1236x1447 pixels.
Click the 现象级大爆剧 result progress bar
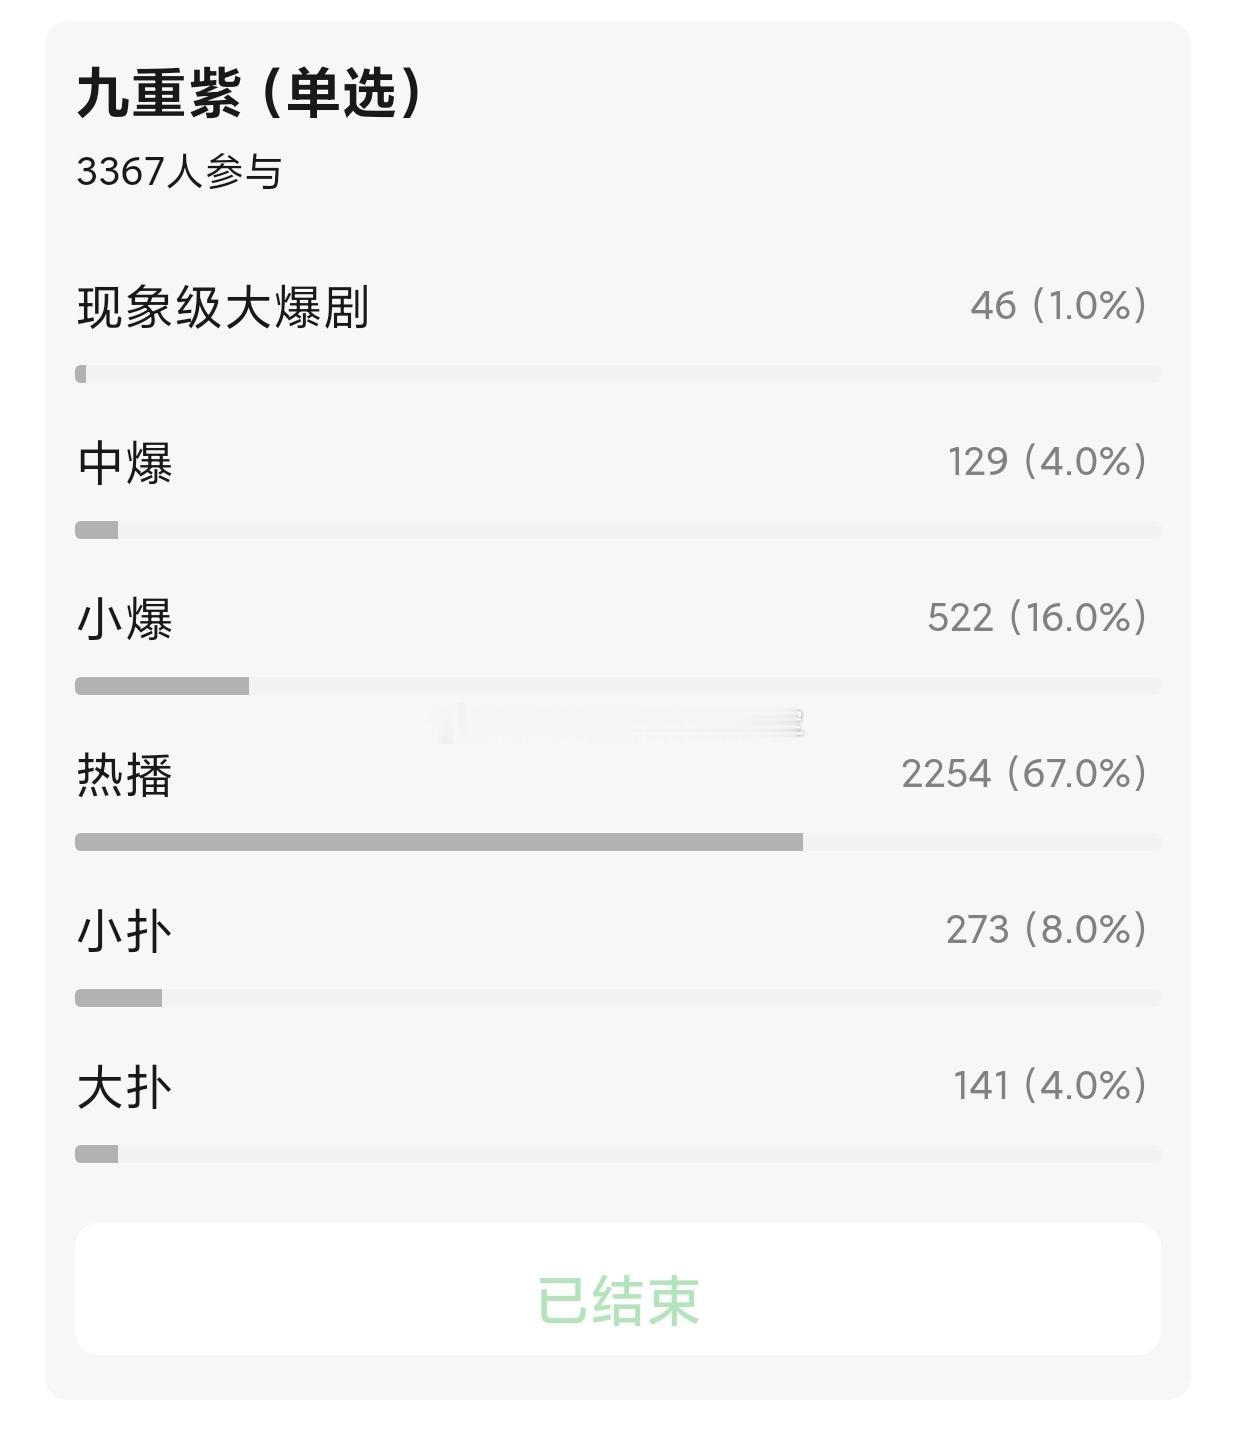click(618, 374)
